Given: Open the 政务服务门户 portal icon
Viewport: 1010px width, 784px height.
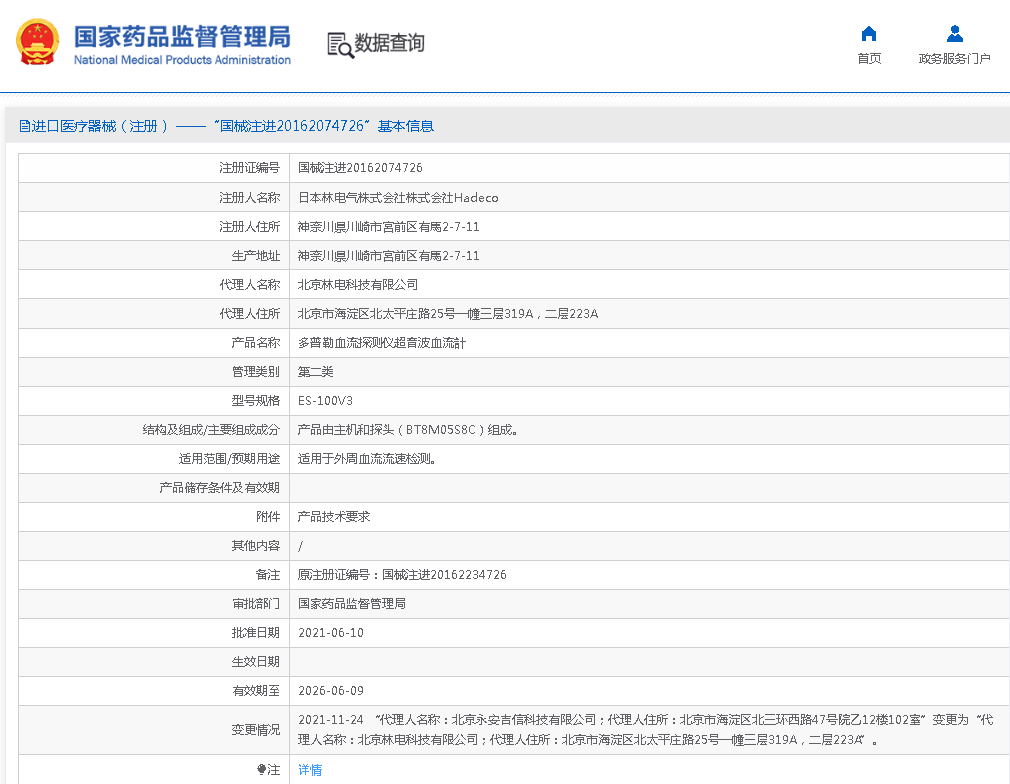Looking at the screenshot, I should coord(955,58).
